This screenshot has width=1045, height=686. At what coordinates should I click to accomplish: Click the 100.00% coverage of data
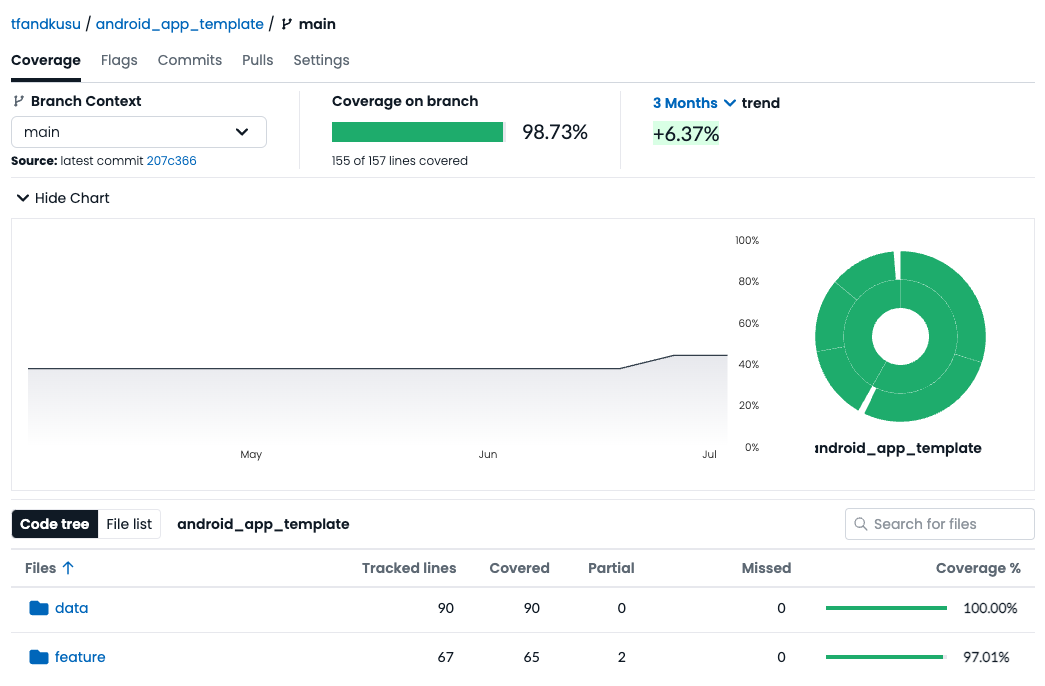pyautogui.click(x=990, y=608)
